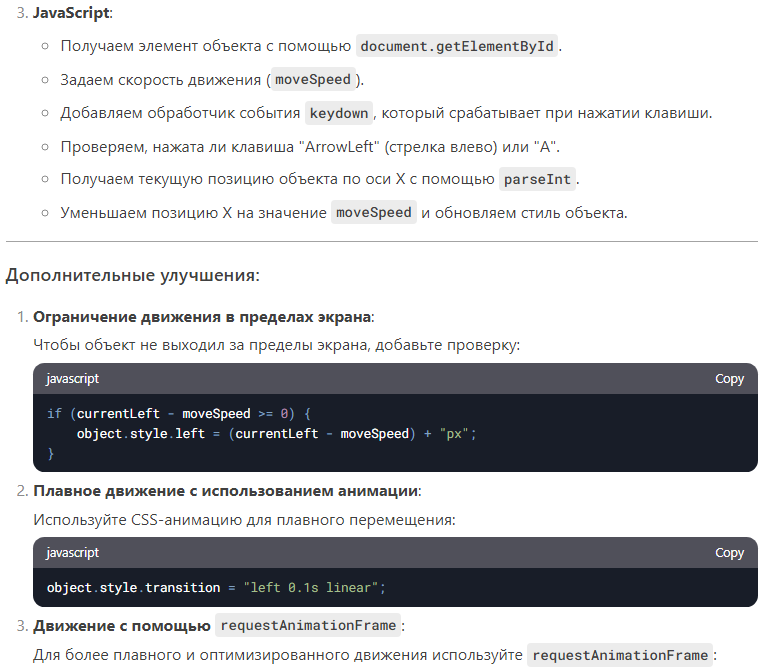Click requestAnimationFrame chip in the bold heading

308,625
